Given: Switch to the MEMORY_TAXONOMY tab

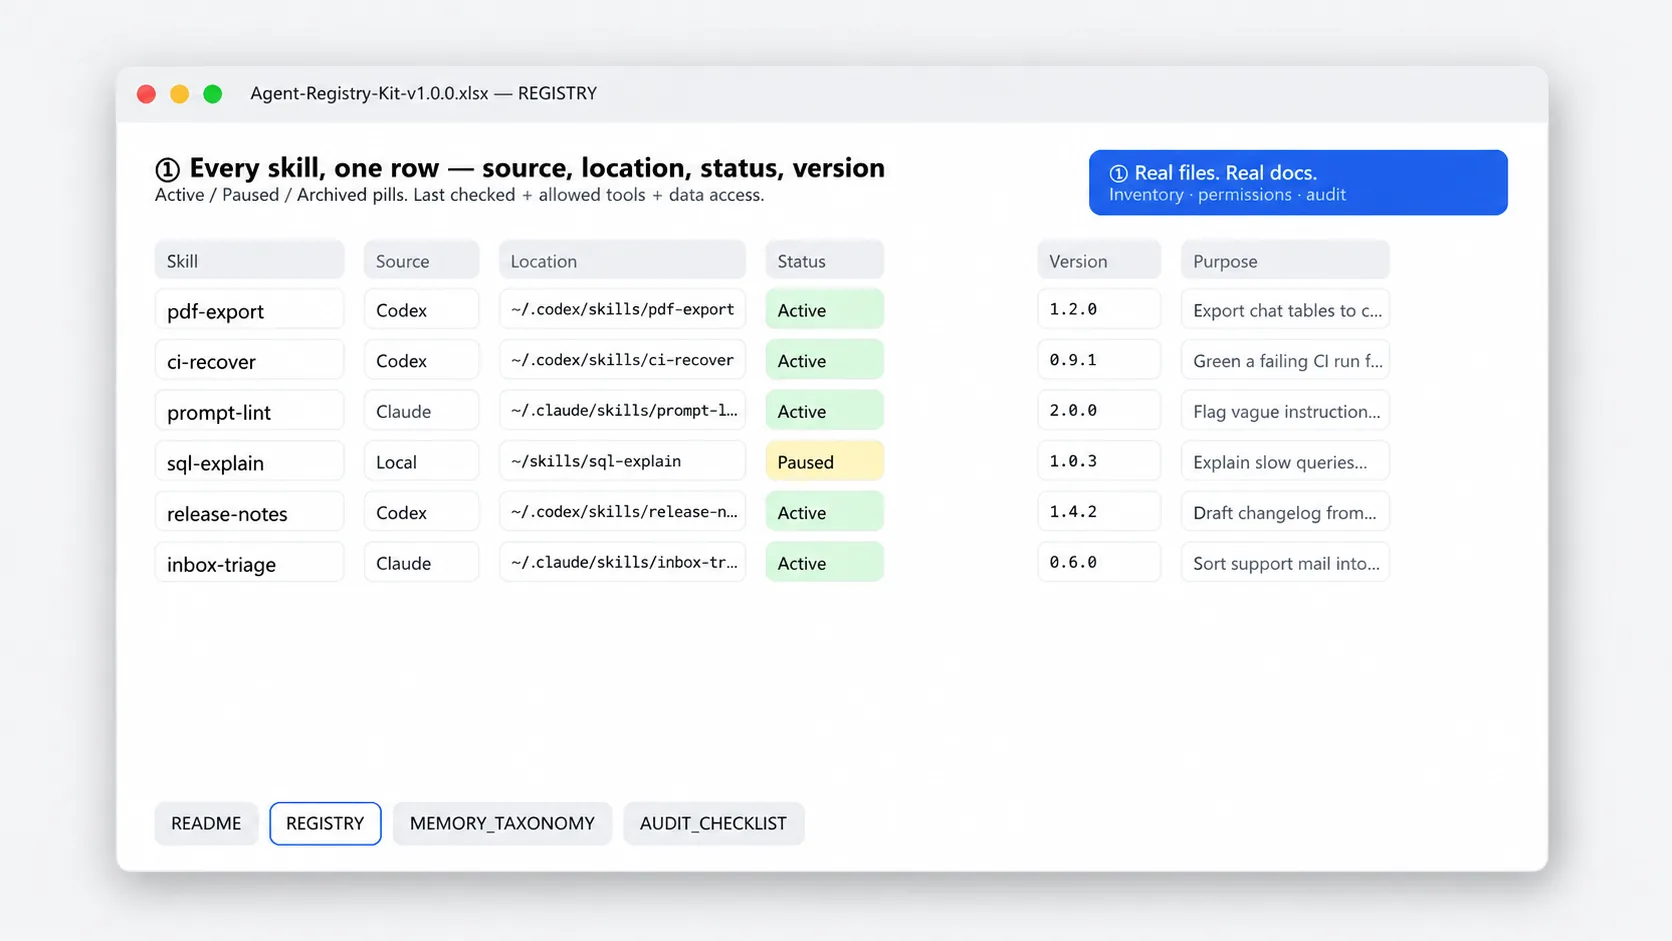Looking at the screenshot, I should 502,823.
